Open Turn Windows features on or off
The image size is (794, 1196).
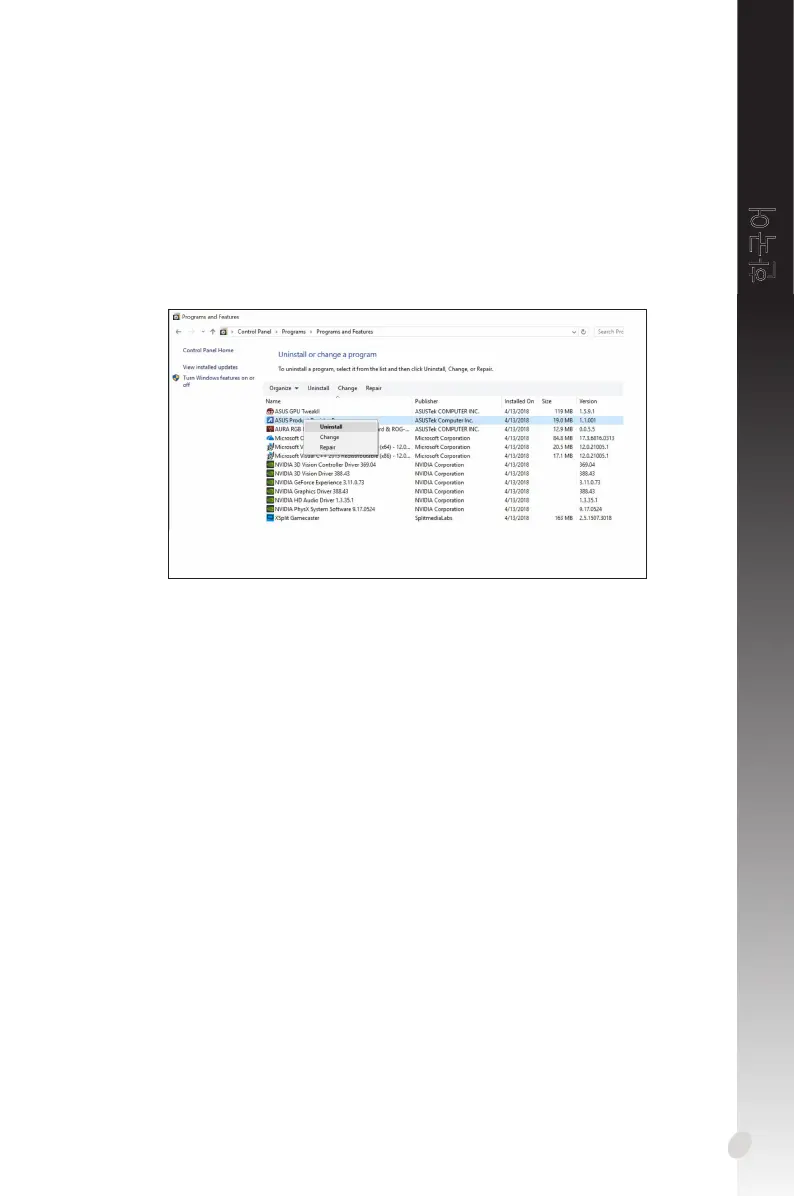219,381
